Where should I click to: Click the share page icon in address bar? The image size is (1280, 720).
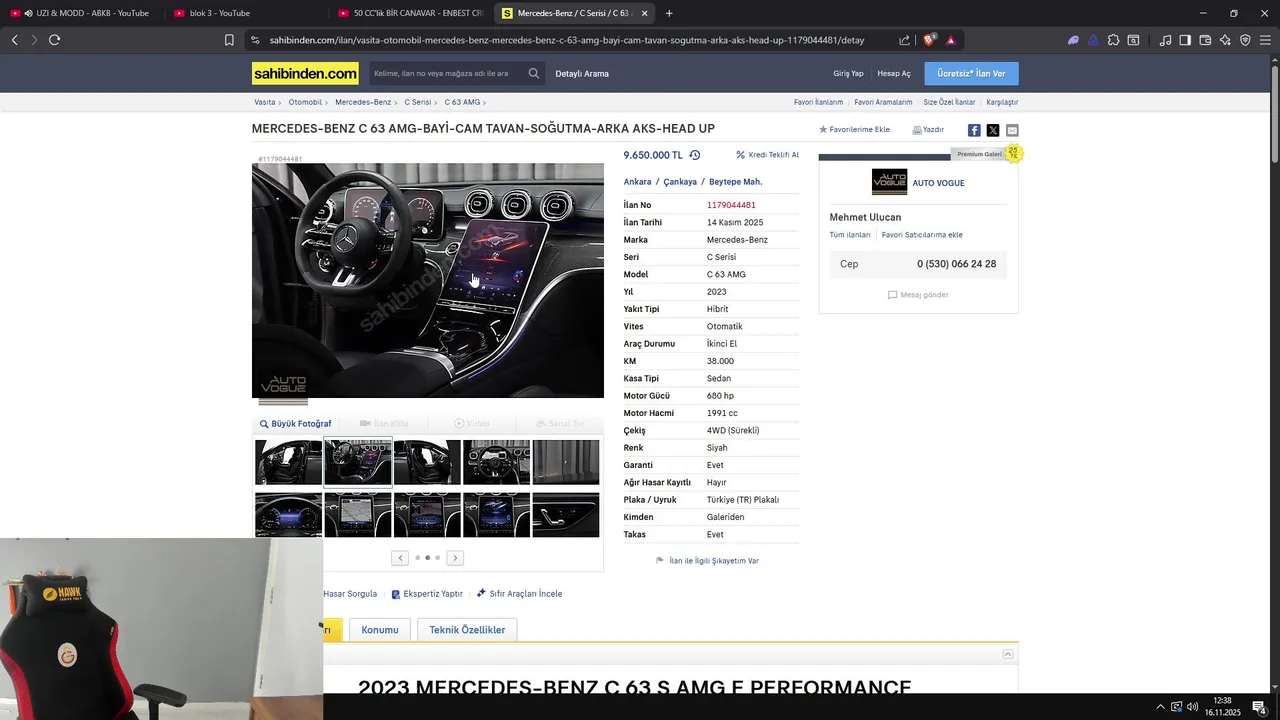coord(905,40)
